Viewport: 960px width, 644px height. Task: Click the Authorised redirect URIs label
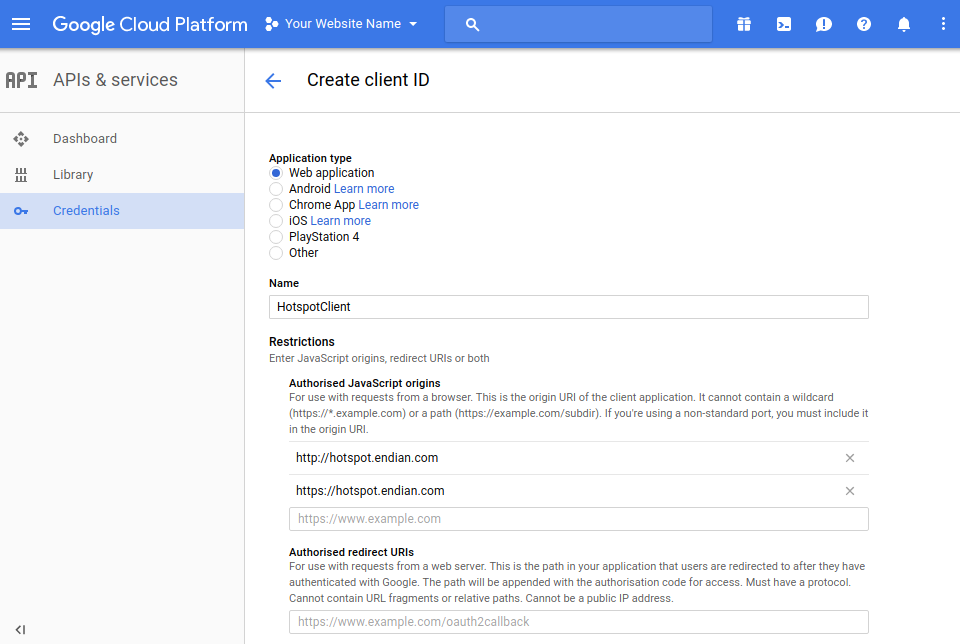[x=351, y=552]
